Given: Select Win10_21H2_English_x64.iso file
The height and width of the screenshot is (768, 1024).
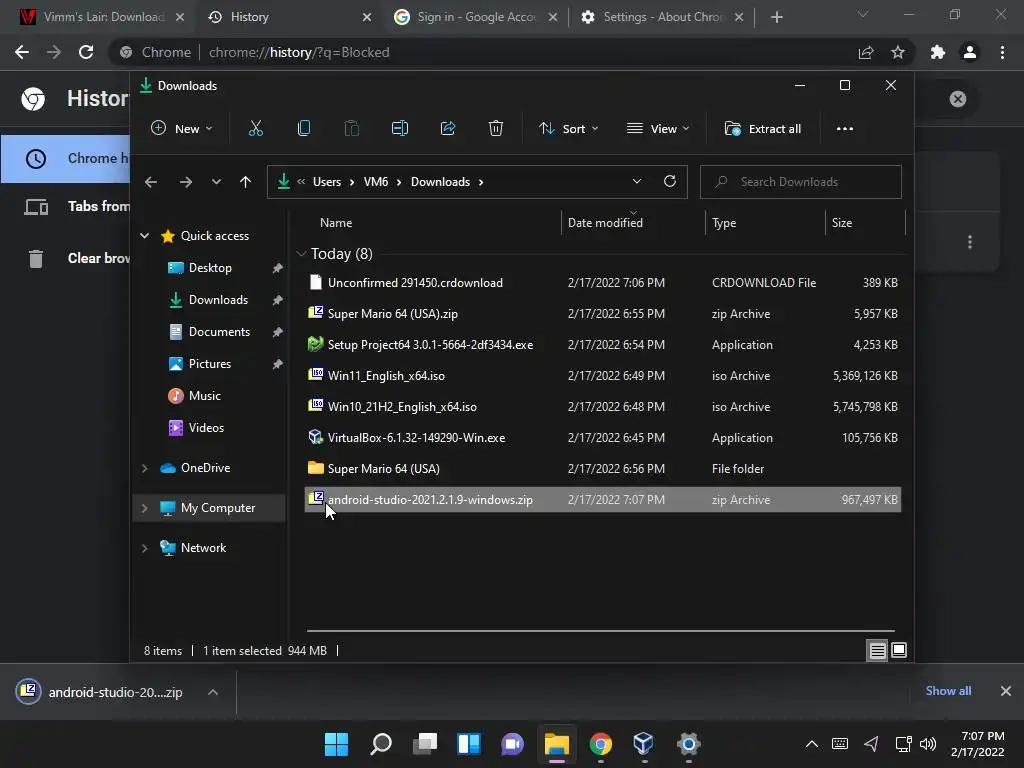Looking at the screenshot, I should [x=603, y=407].
